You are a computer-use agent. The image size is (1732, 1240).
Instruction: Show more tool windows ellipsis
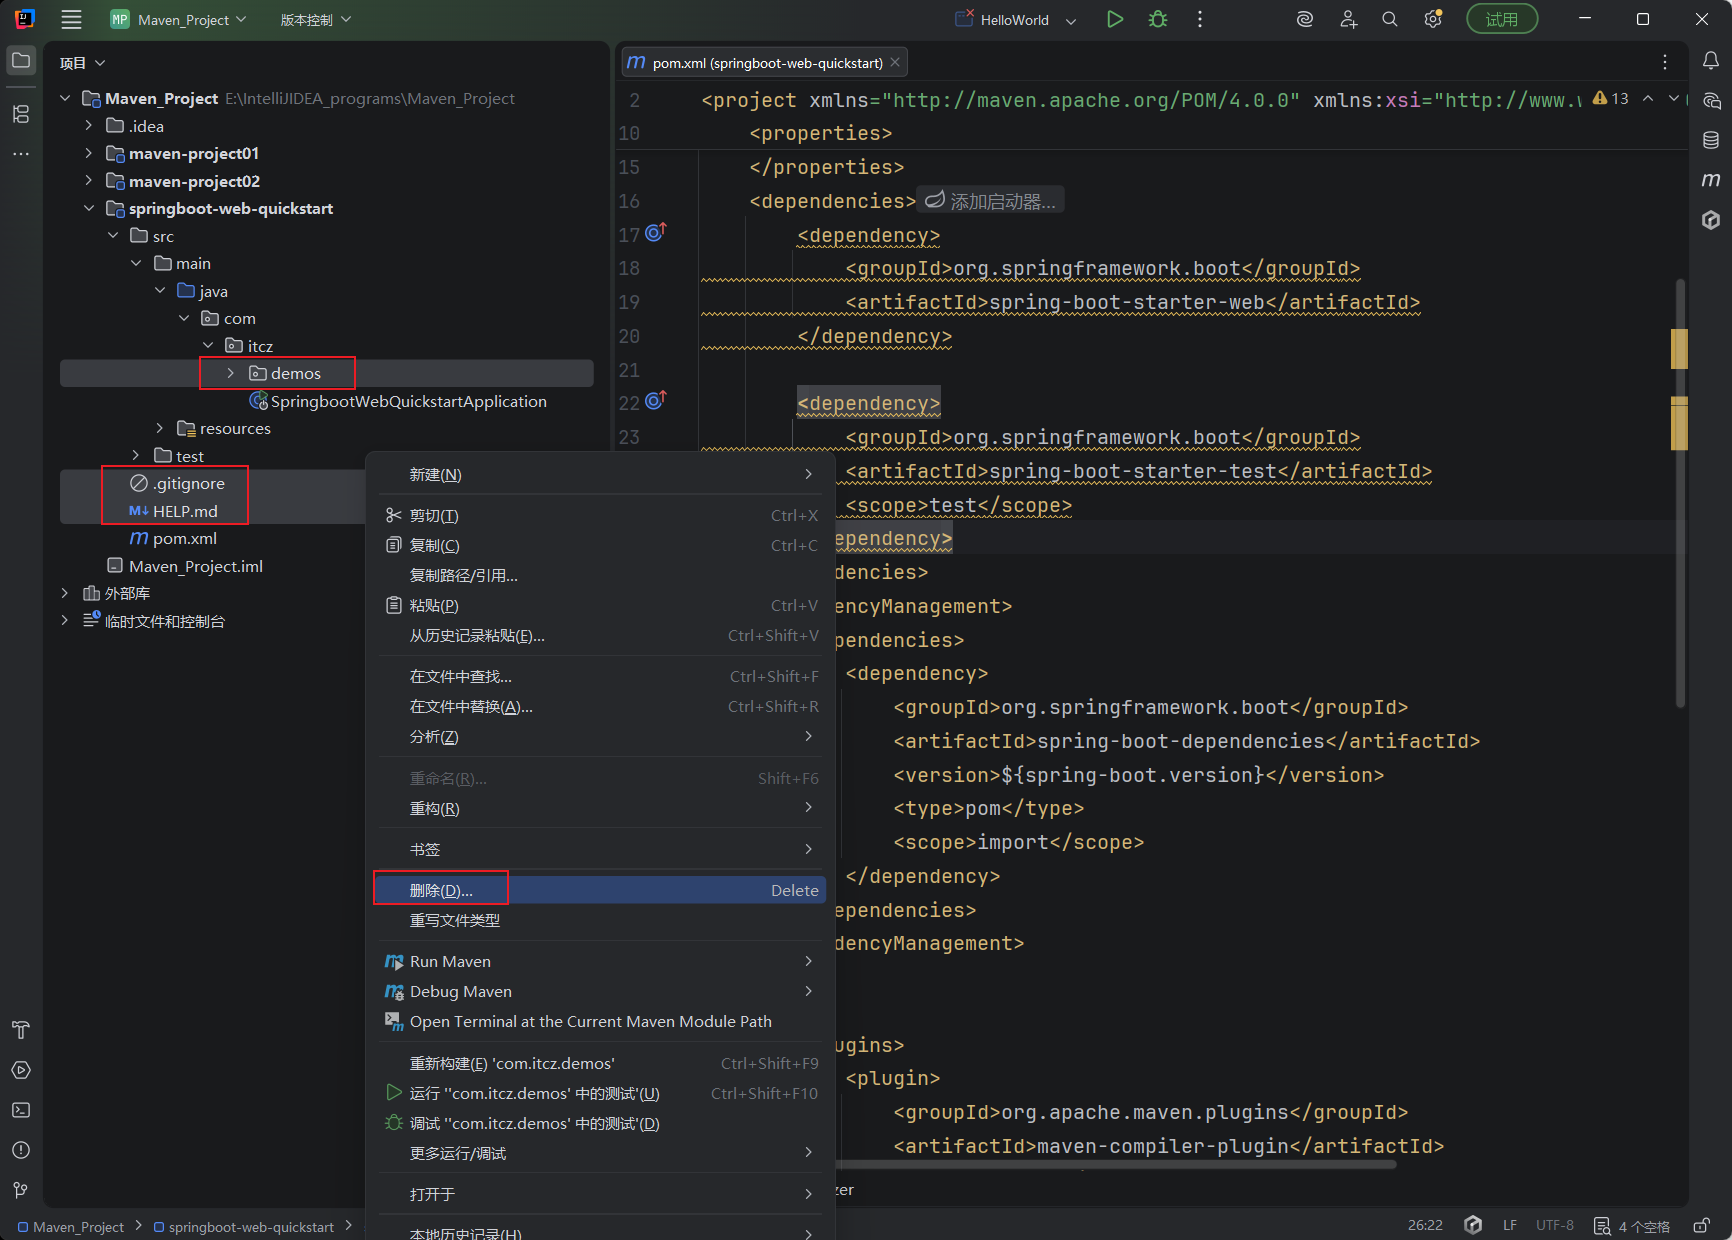tap(21, 154)
